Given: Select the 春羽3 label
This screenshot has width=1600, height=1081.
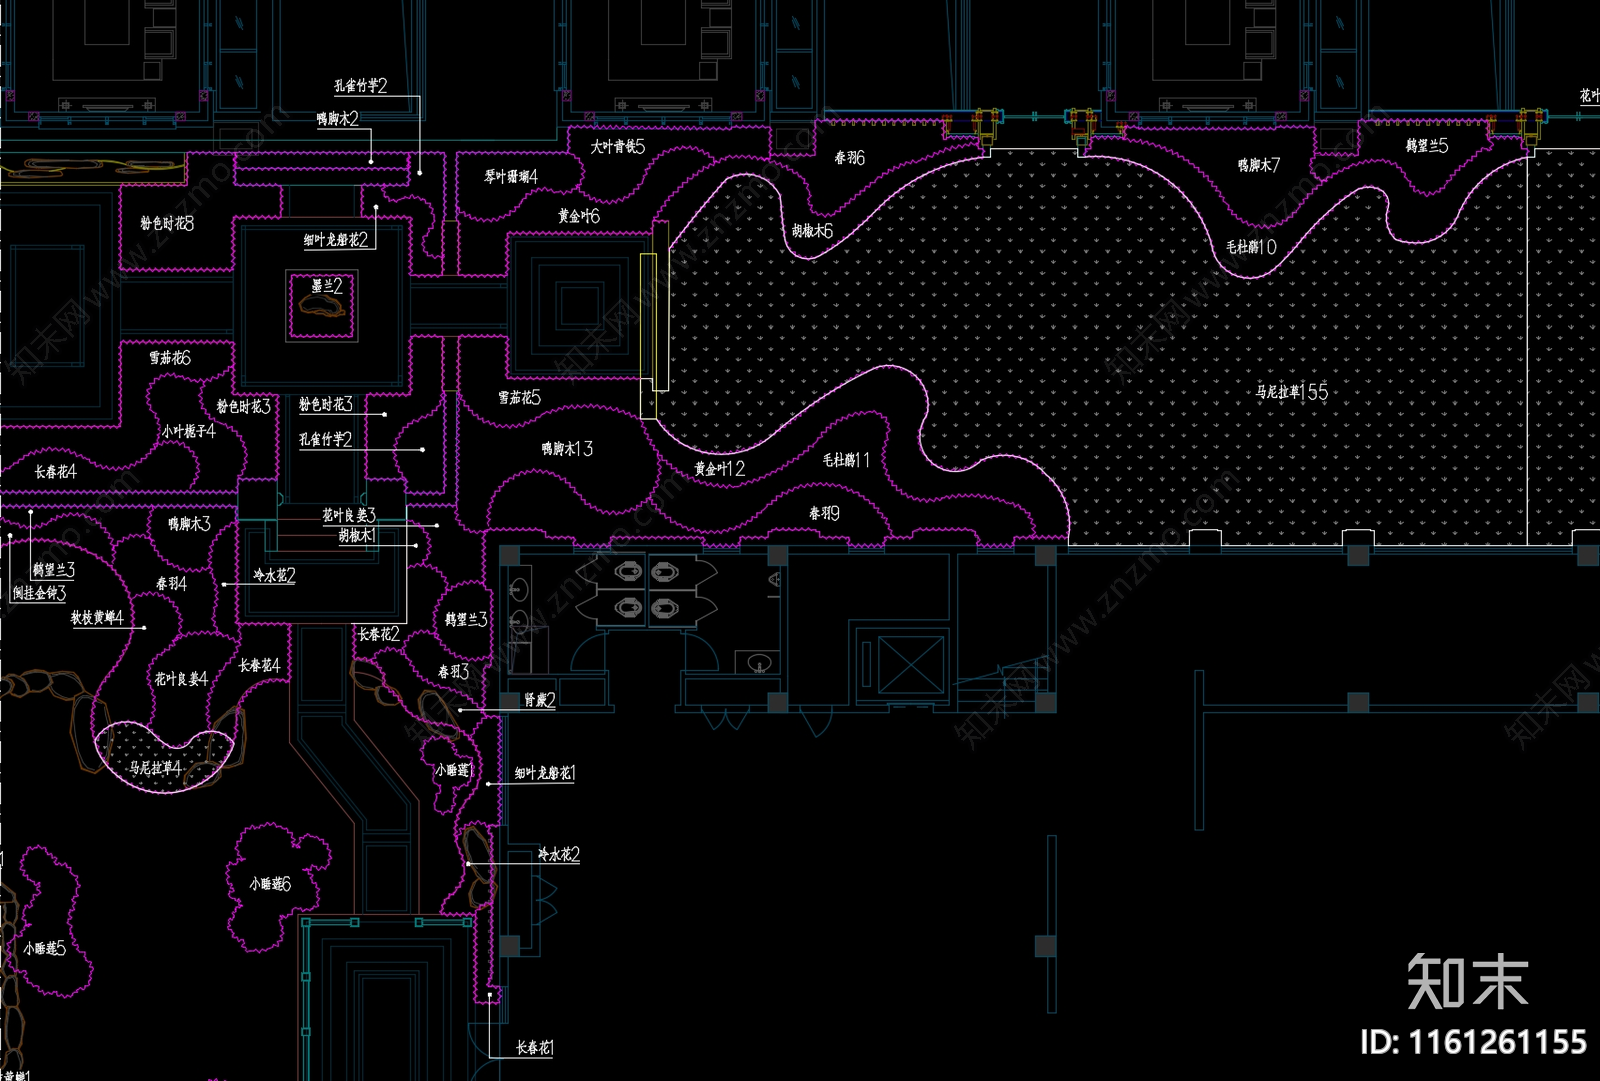Looking at the screenshot, I should click(453, 672).
